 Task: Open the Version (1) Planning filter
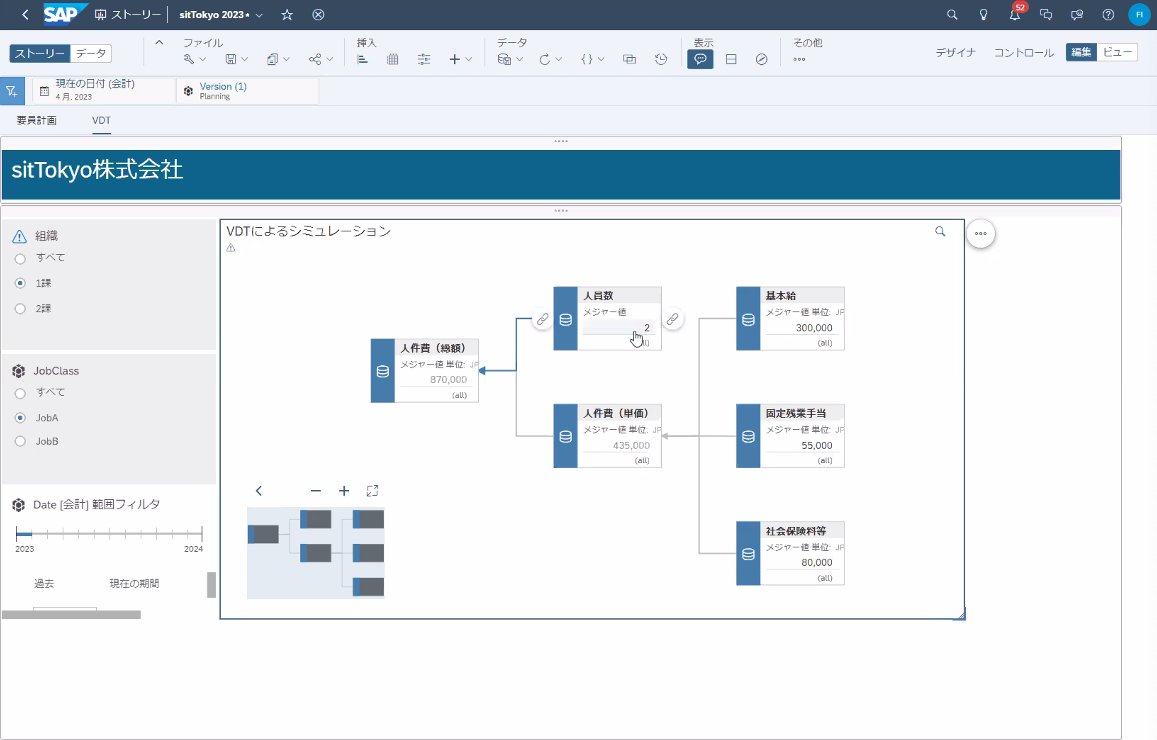click(248, 91)
